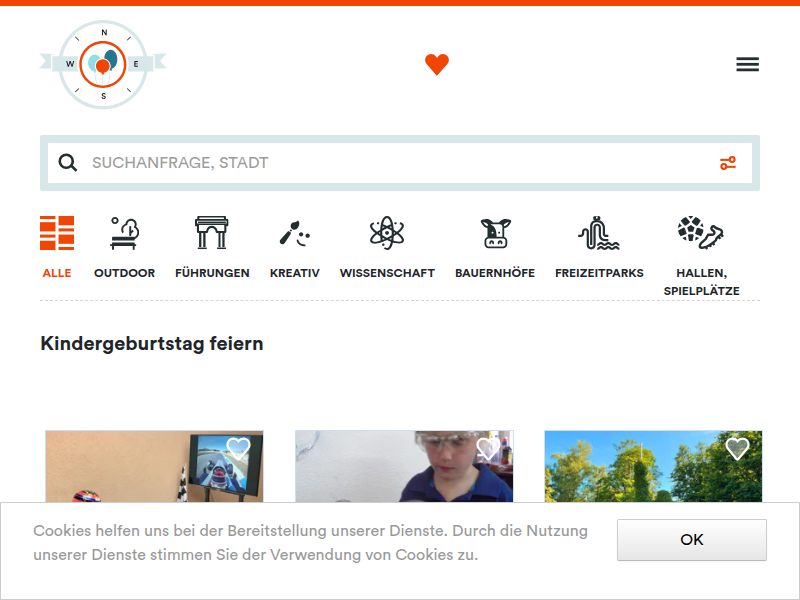
Task: Click the magnifying glass search icon
Action: 67,163
